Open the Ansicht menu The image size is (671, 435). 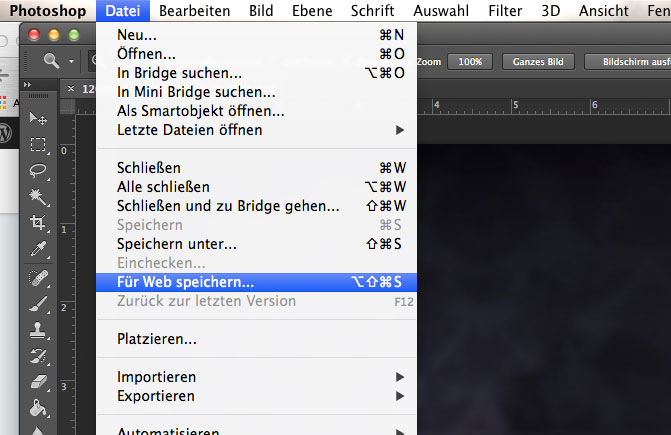point(604,11)
